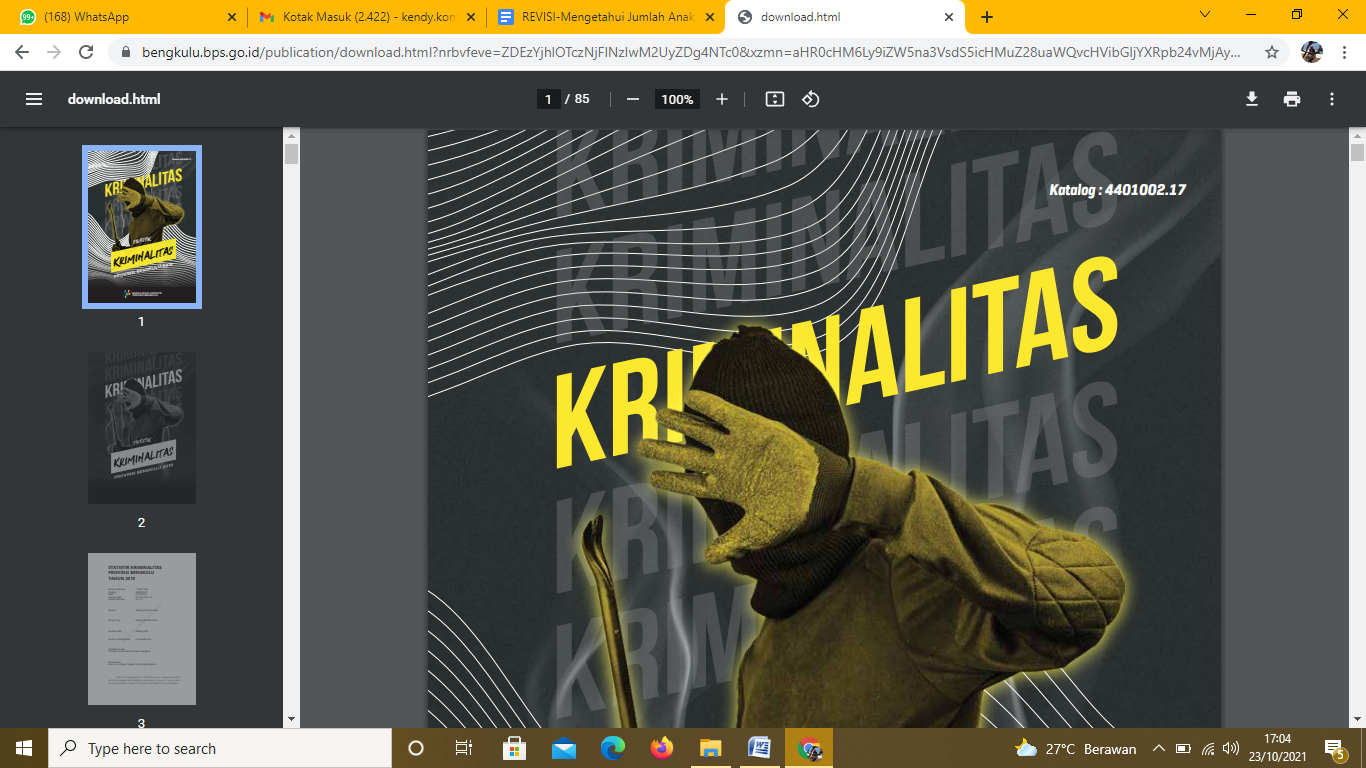Click the PDF zoom in plus button
Image resolution: width=1366 pixels, height=768 pixels.
722,99
